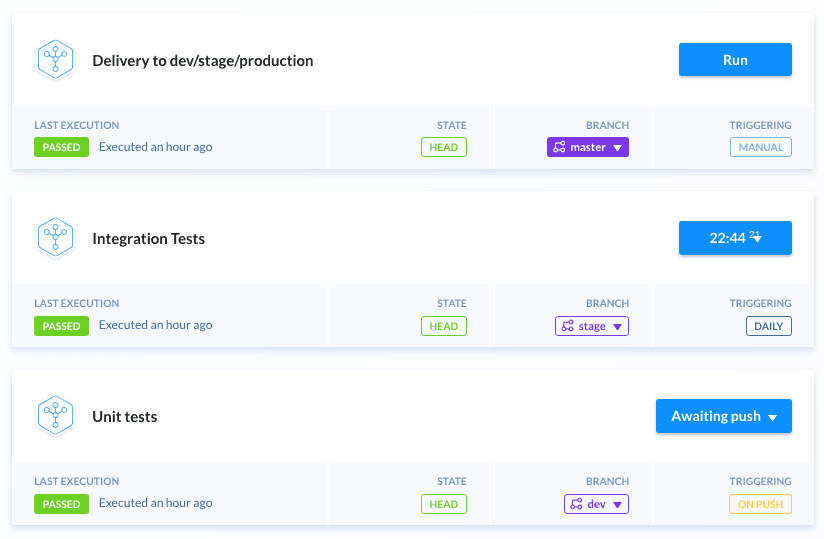
Task: Click the PASSED status badge for Unit tests
Action: click(x=61, y=504)
